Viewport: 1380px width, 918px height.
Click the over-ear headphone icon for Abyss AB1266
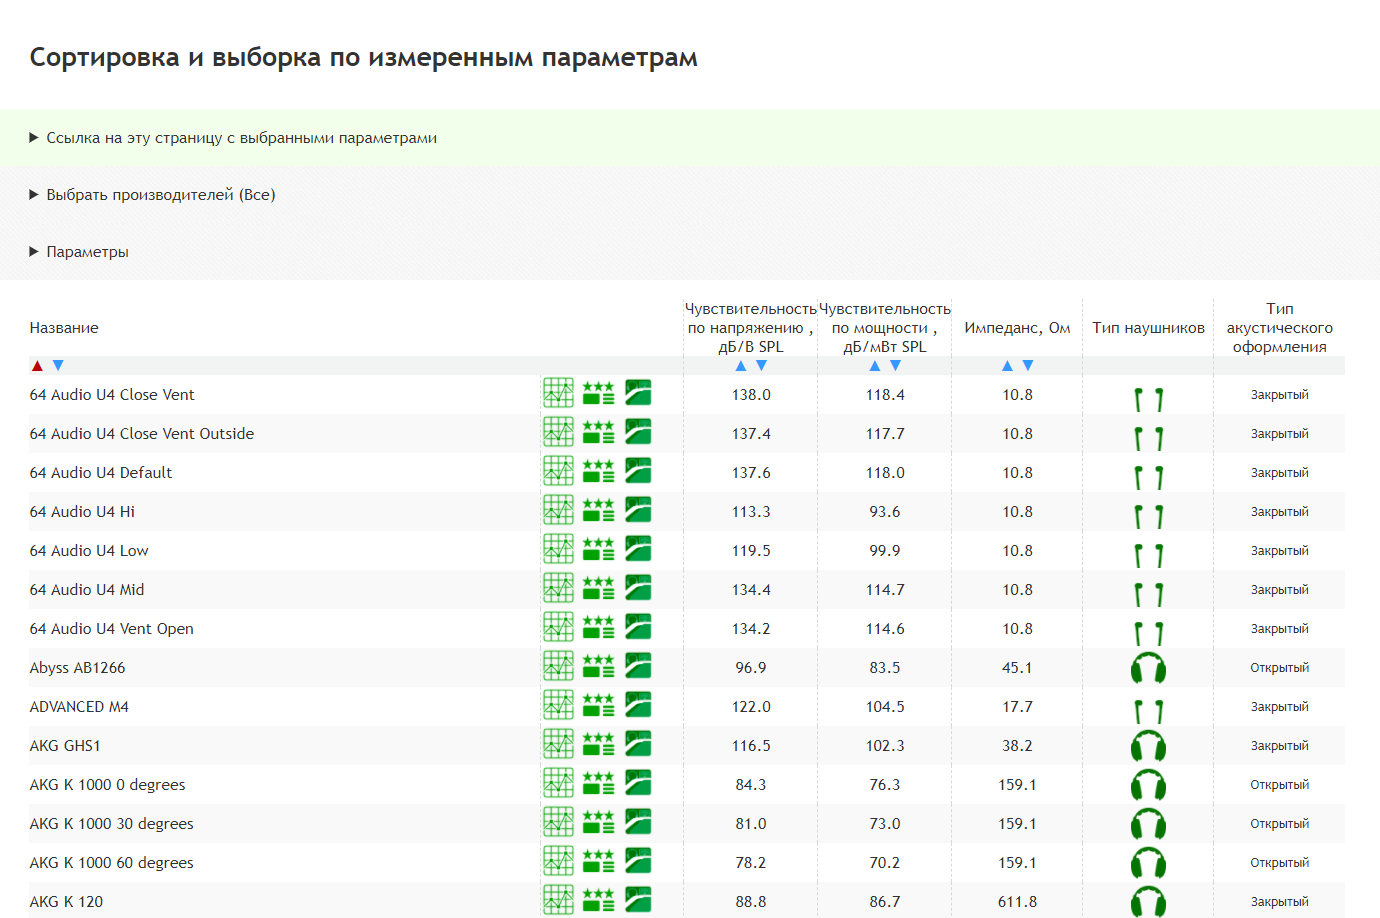tap(1148, 668)
